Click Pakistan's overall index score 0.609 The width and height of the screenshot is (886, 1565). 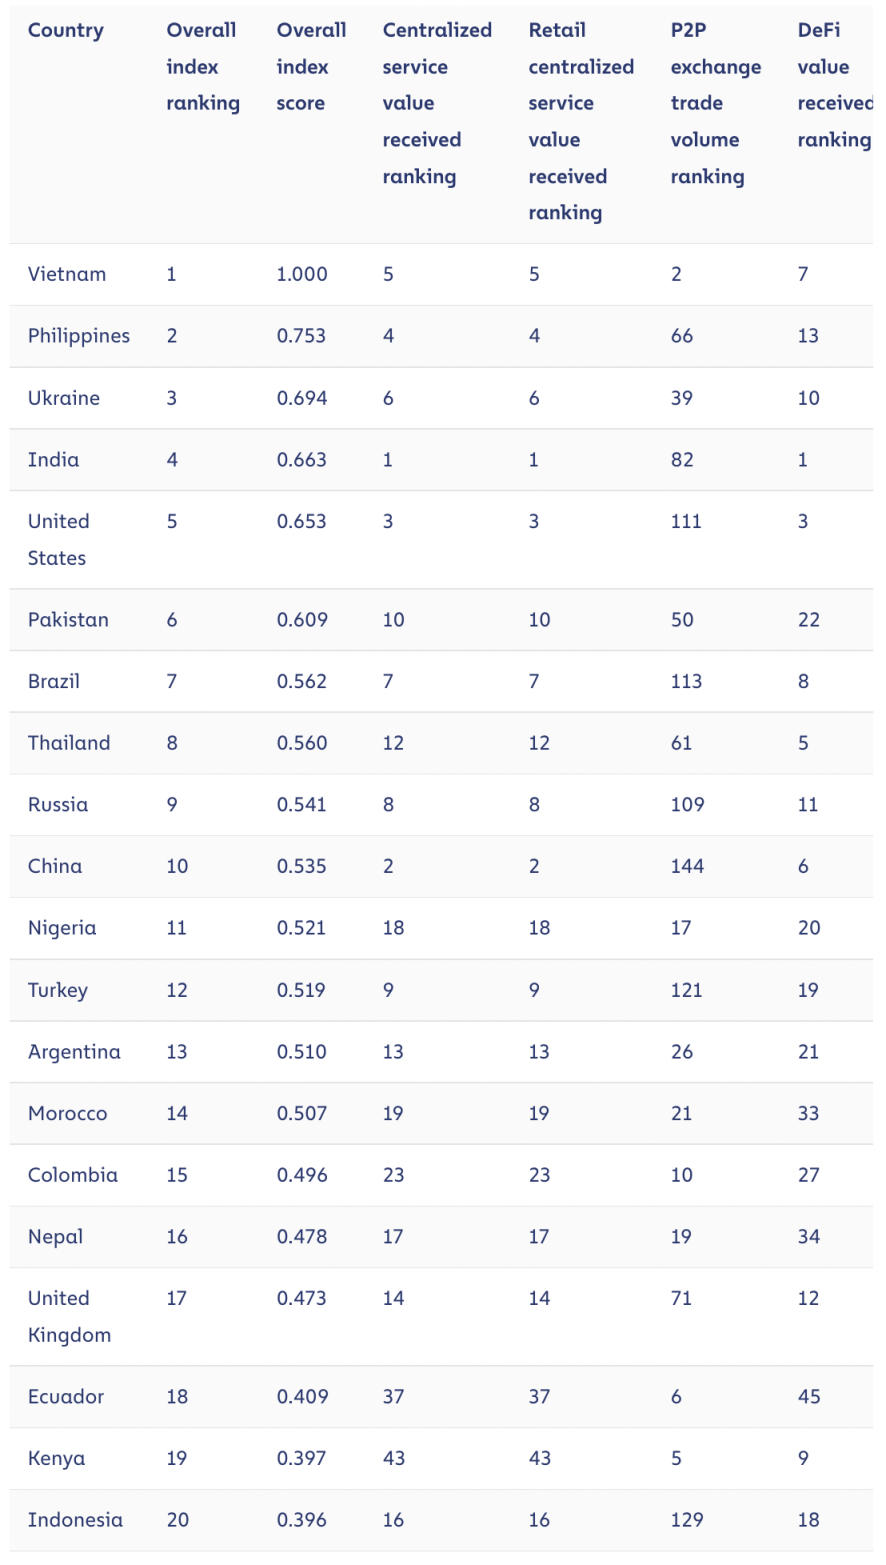301,620
